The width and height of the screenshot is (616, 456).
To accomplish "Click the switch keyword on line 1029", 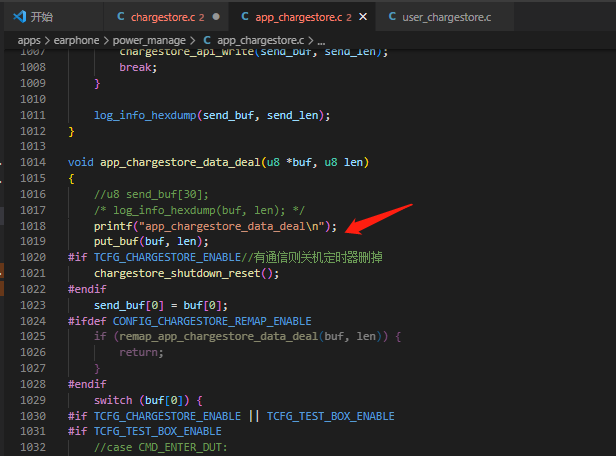I will (113, 401).
